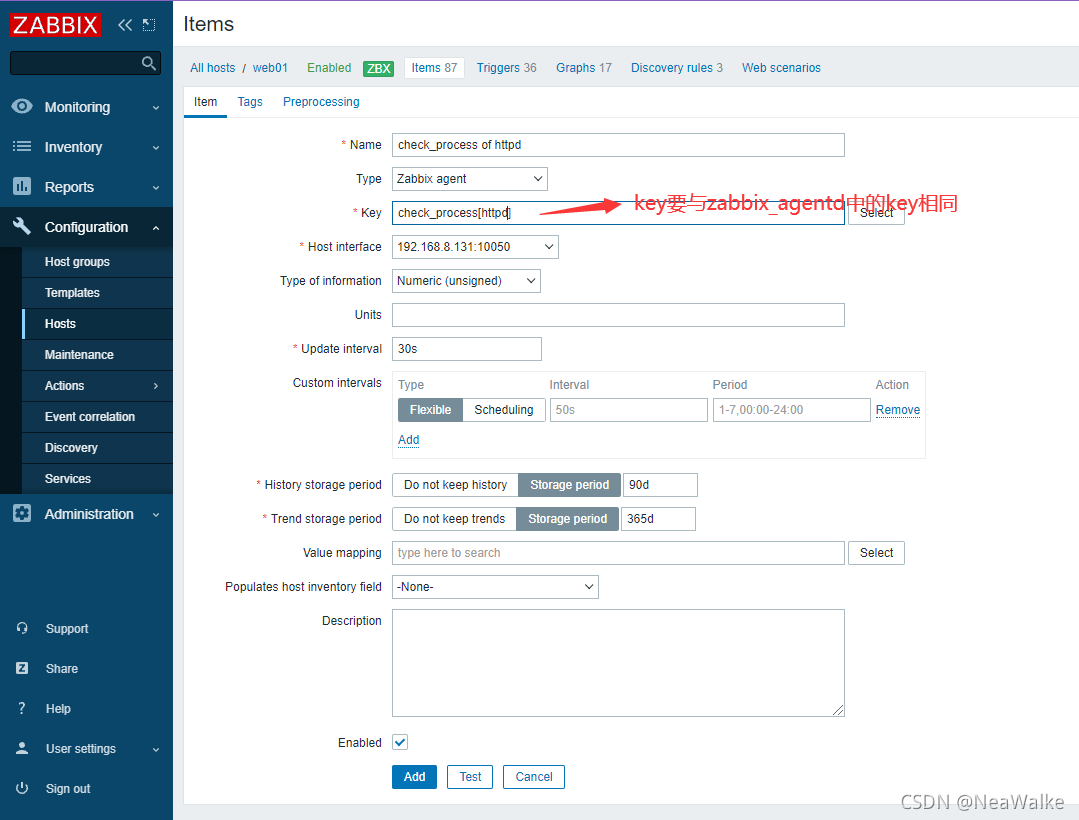
Task: Click the Inventory list icon
Action: click(x=22, y=147)
